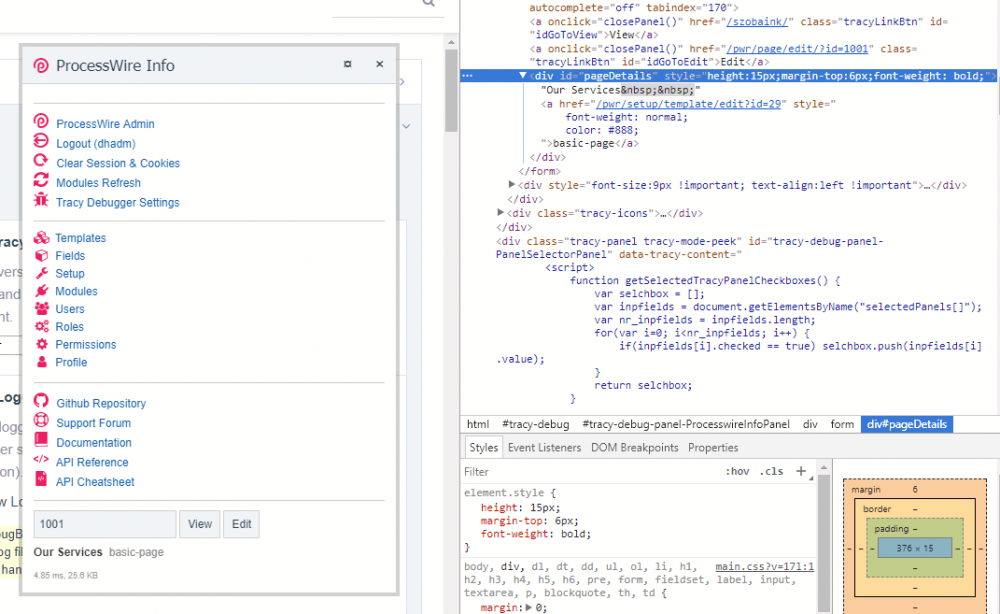Viewport: 1000px width, 614px height.
Task: Click the ProcessWire Admin logo icon
Action: tap(41, 123)
